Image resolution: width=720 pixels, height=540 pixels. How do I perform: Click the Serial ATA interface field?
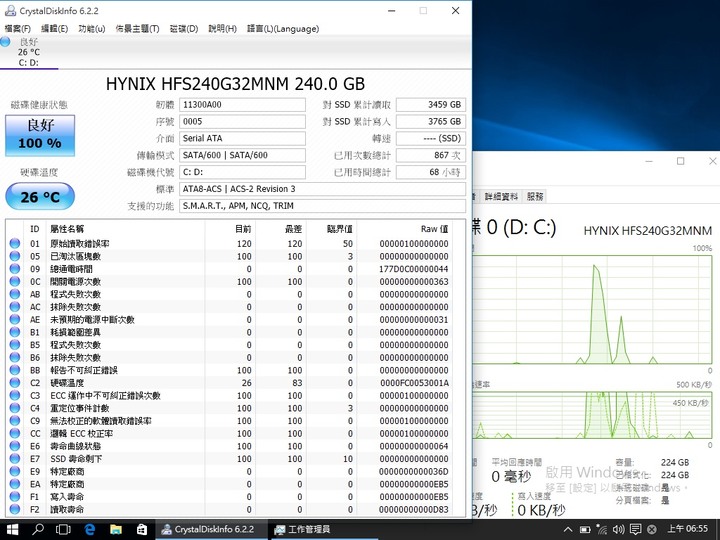point(242,138)
